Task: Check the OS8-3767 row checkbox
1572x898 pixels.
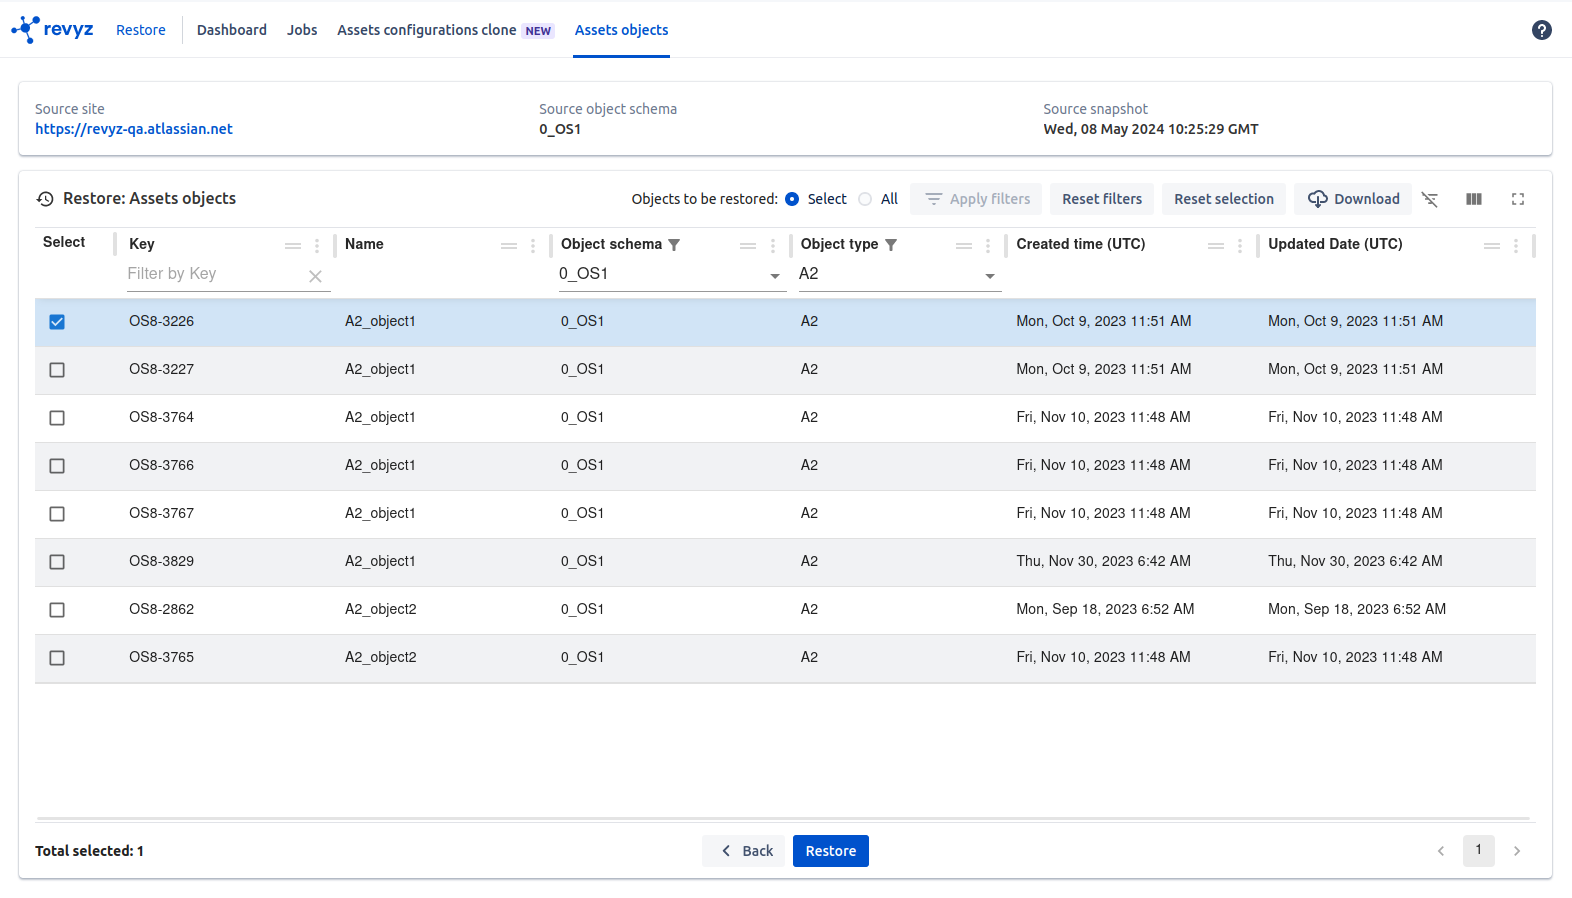Action: (x=57, y=514)
